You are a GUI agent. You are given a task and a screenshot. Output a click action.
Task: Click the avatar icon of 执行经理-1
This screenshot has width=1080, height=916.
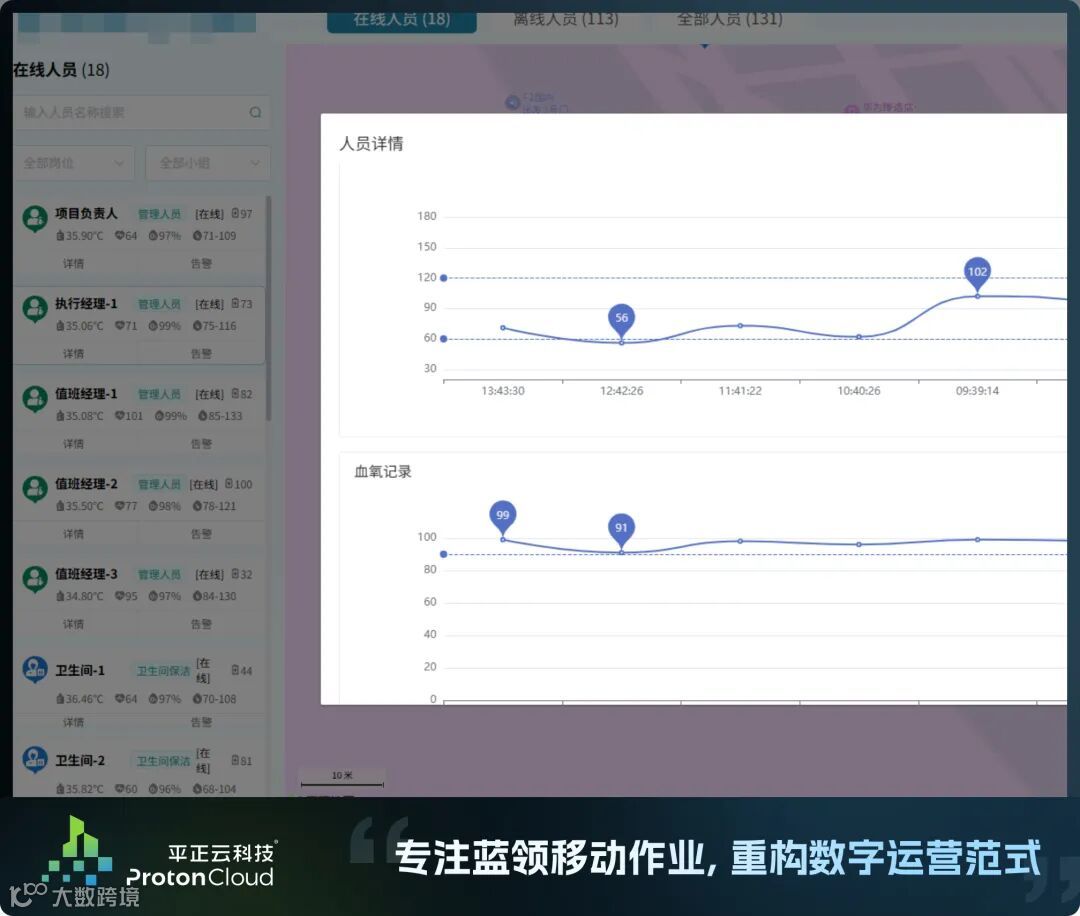pyautogui.click(x=34, y=309)
